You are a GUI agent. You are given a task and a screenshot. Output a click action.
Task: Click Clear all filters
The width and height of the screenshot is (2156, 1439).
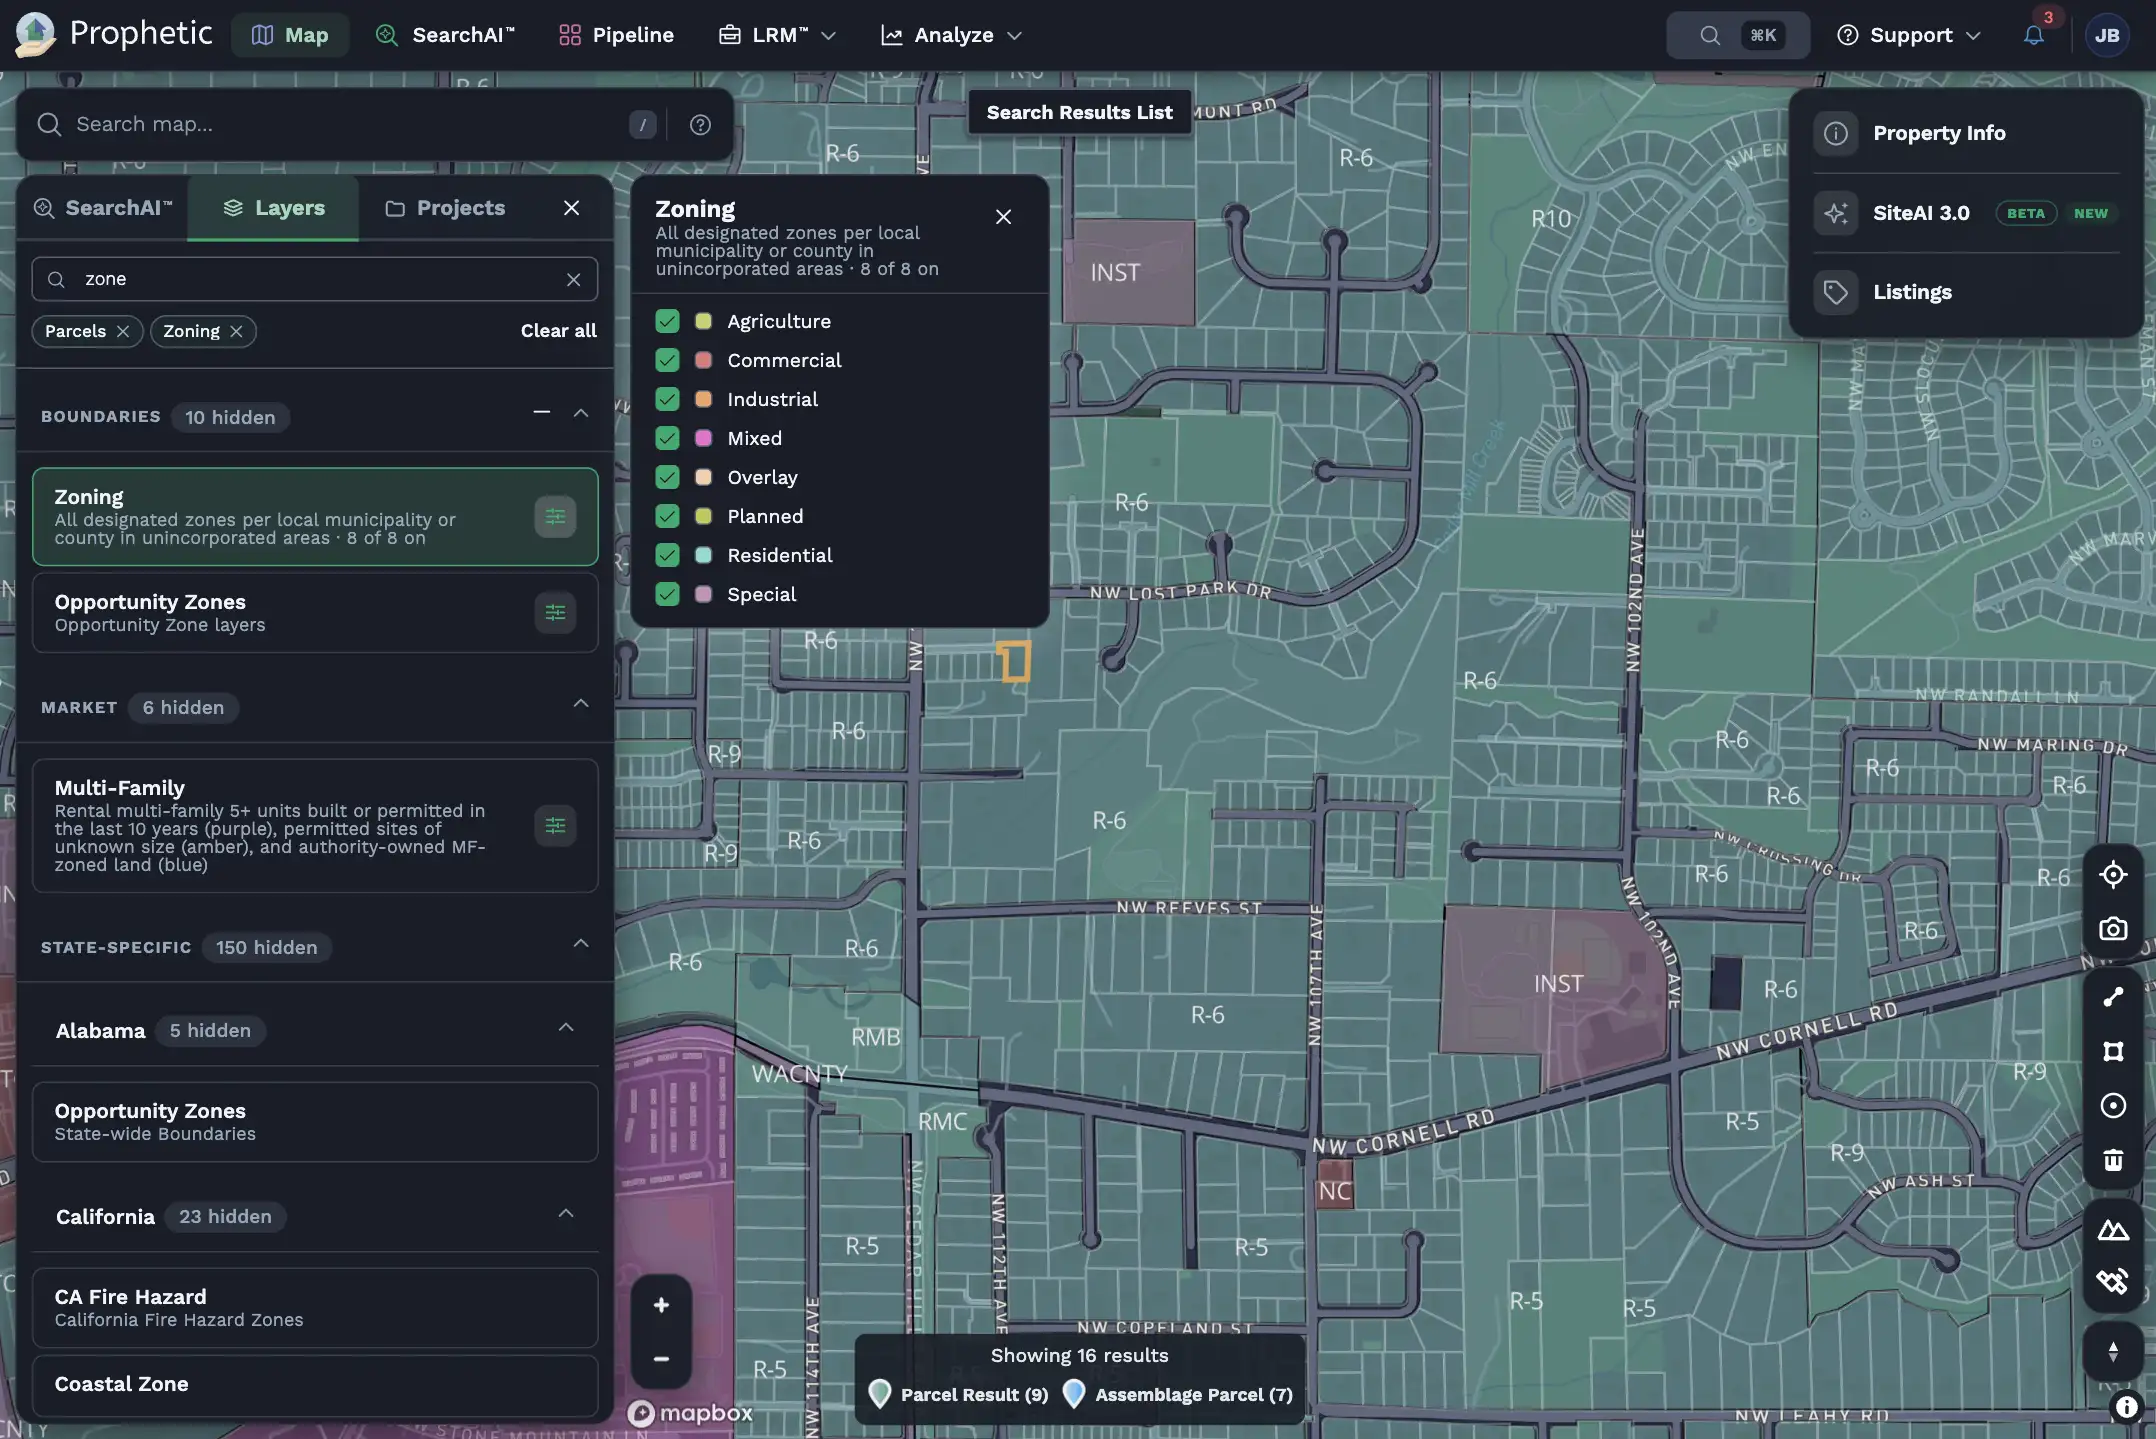pos(558,331)
